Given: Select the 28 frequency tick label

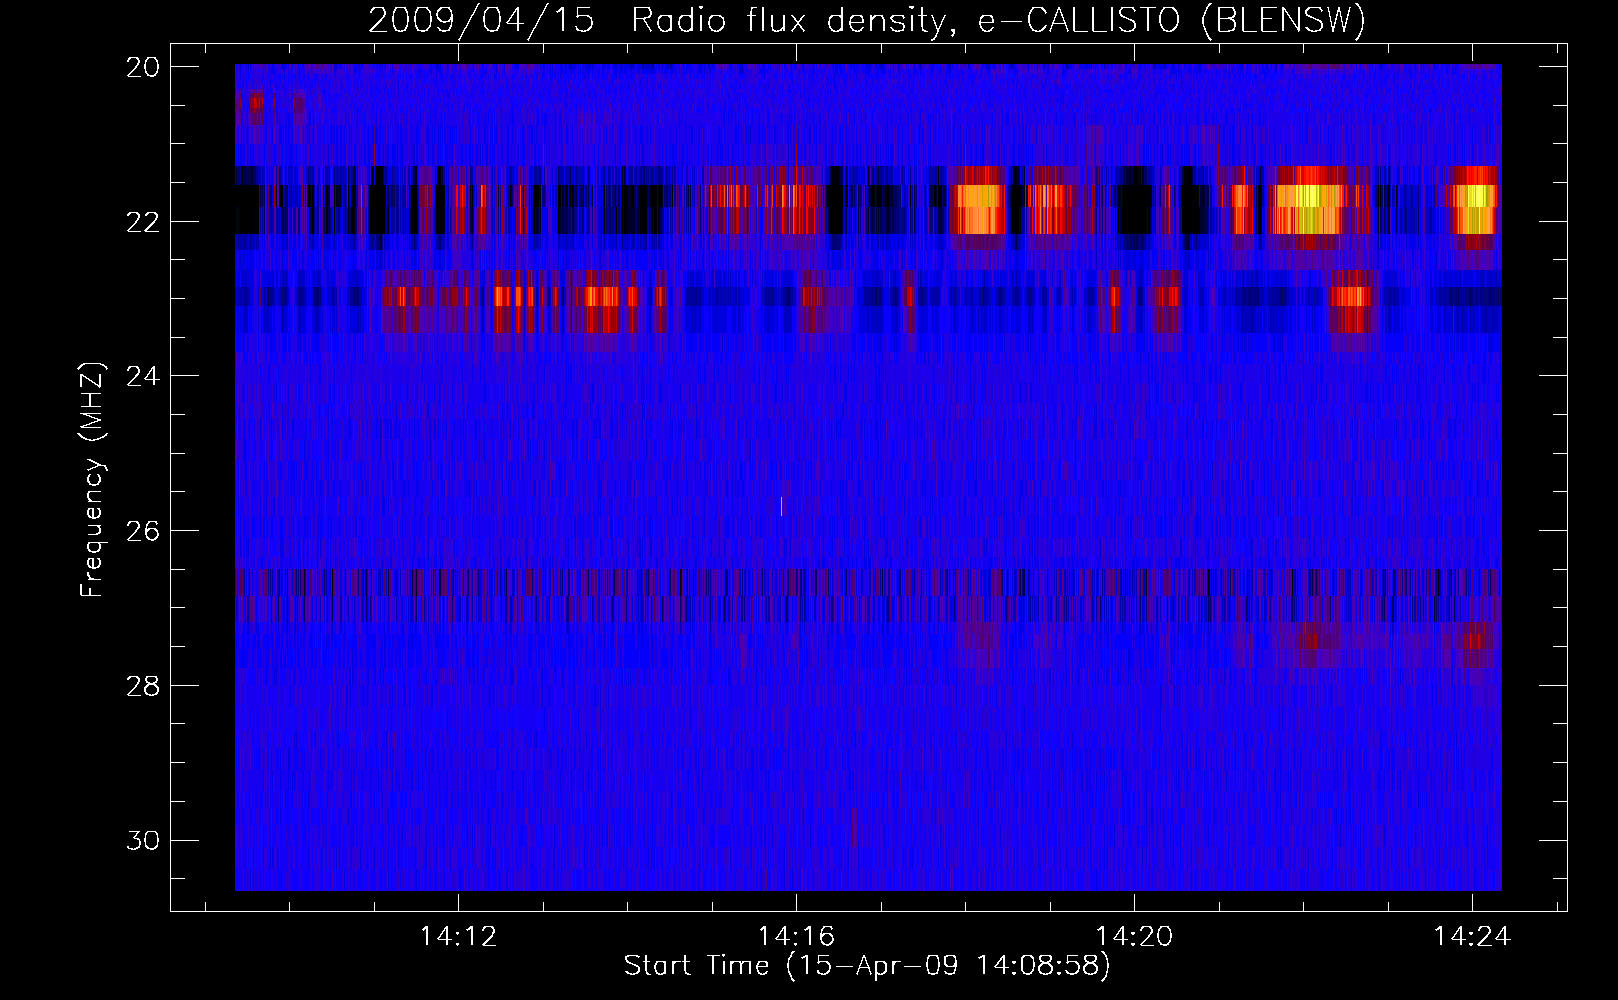Looking at the screenshot, I should tap(143, 686).
